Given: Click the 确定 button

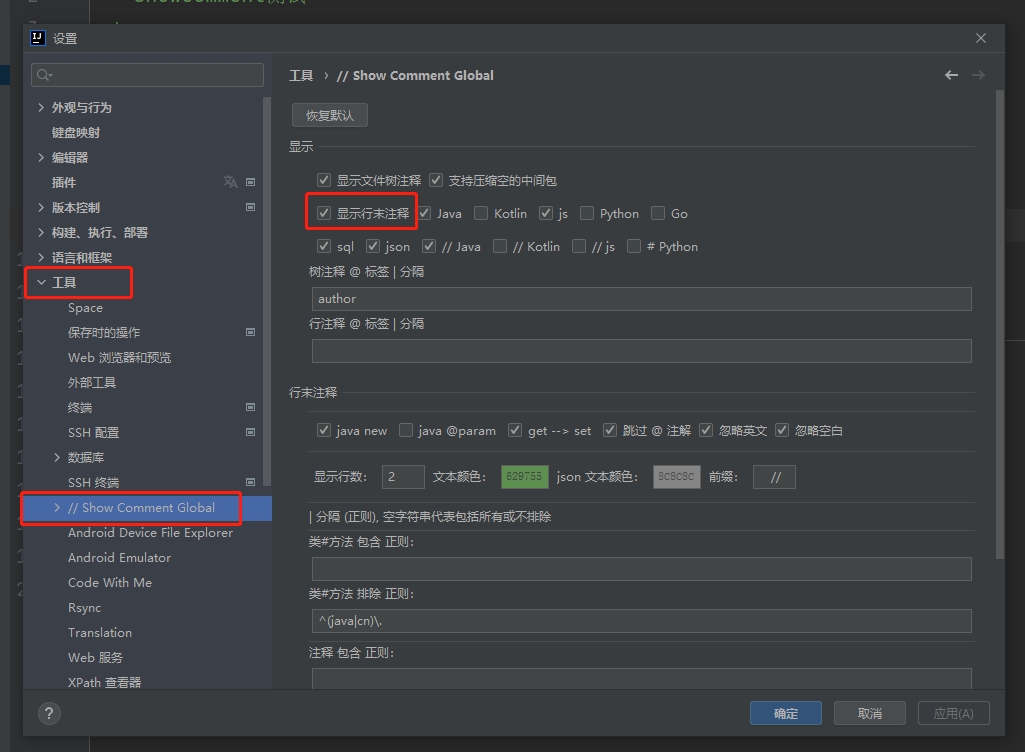Looking at the screenshot, I should (786, 713).
